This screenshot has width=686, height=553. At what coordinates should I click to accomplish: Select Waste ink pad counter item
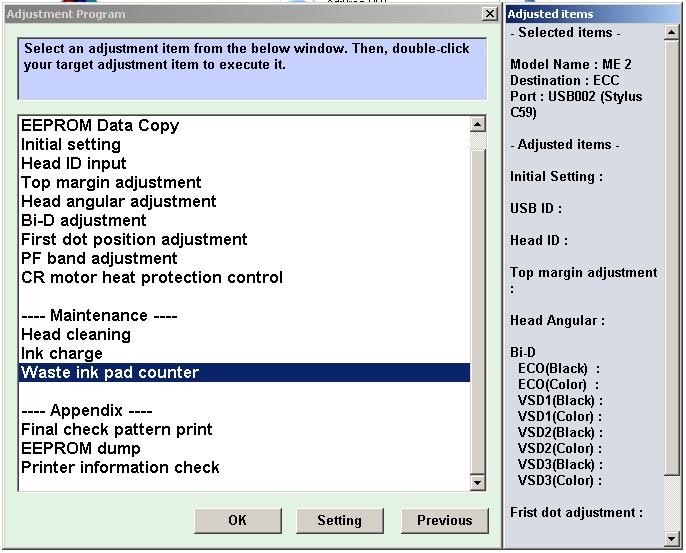(244, 372)
